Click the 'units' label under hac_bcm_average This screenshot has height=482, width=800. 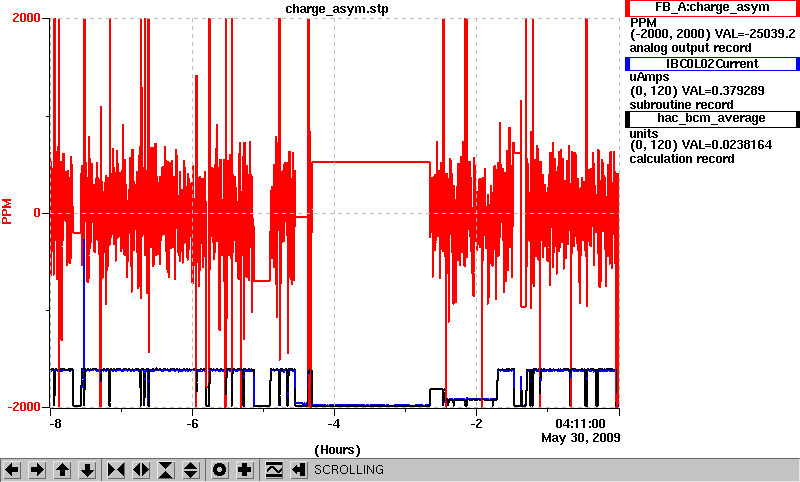point(644,134)
